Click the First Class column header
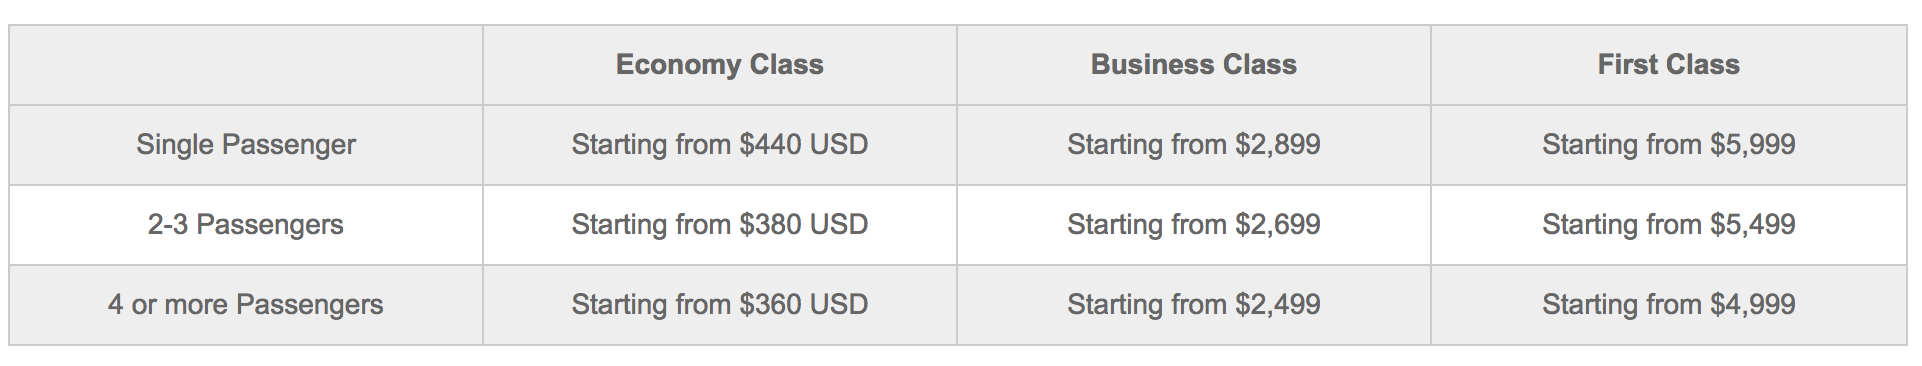This screenshot has width=1922, height=366. coord(1669,65)
